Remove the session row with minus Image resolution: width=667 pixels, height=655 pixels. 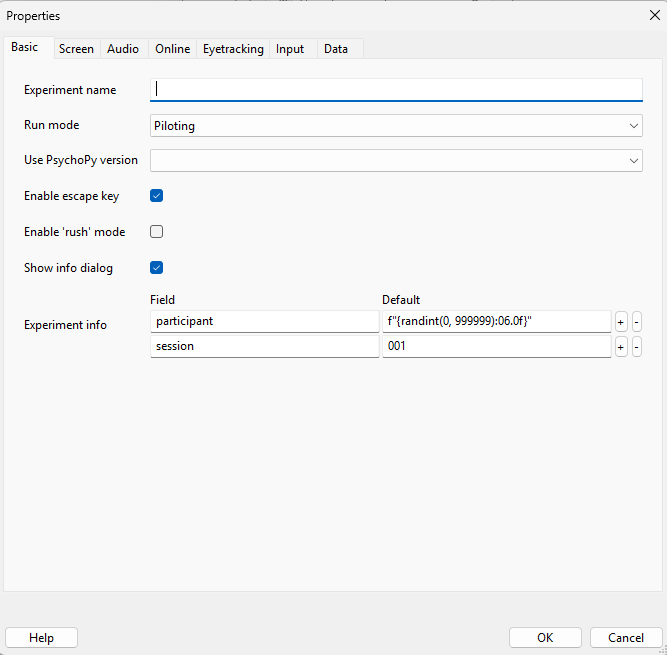pyautogui.click(x=636, y=347)
